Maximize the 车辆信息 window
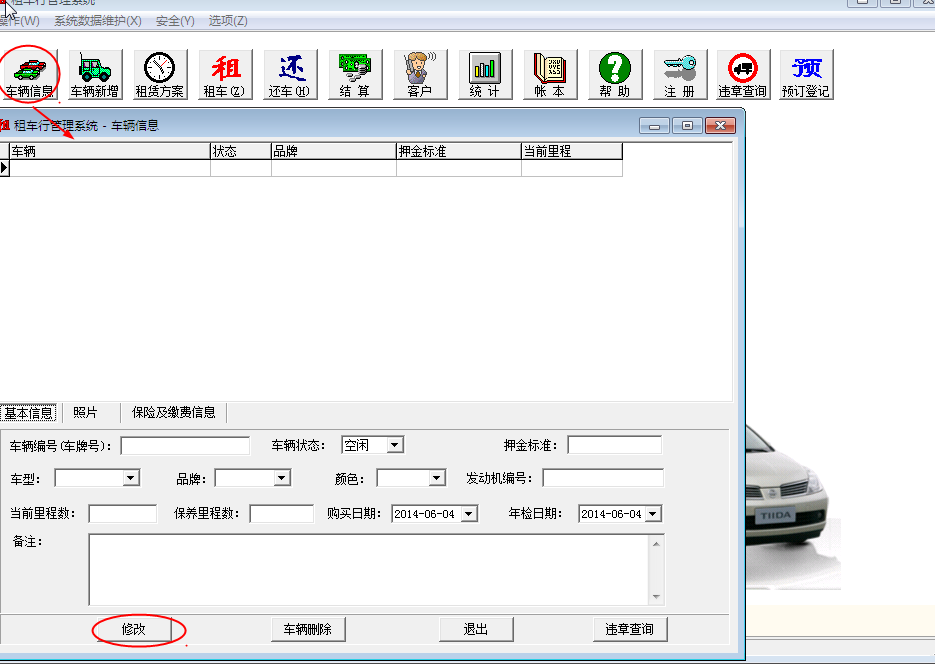This screenshot has height=667, width=935. tap(687, 126)
